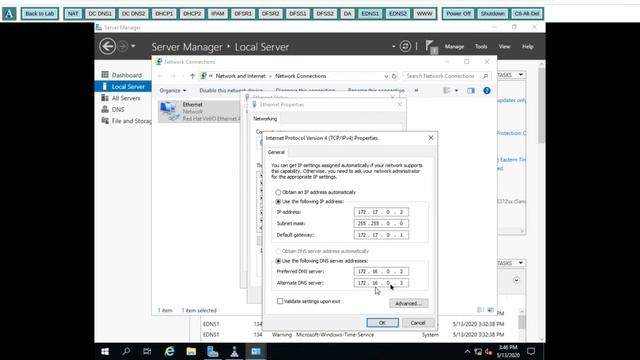Viewport: 640px width, 360px height.
Task: Send Ctrl-Alt-Del to the machine
Action: 527,13
